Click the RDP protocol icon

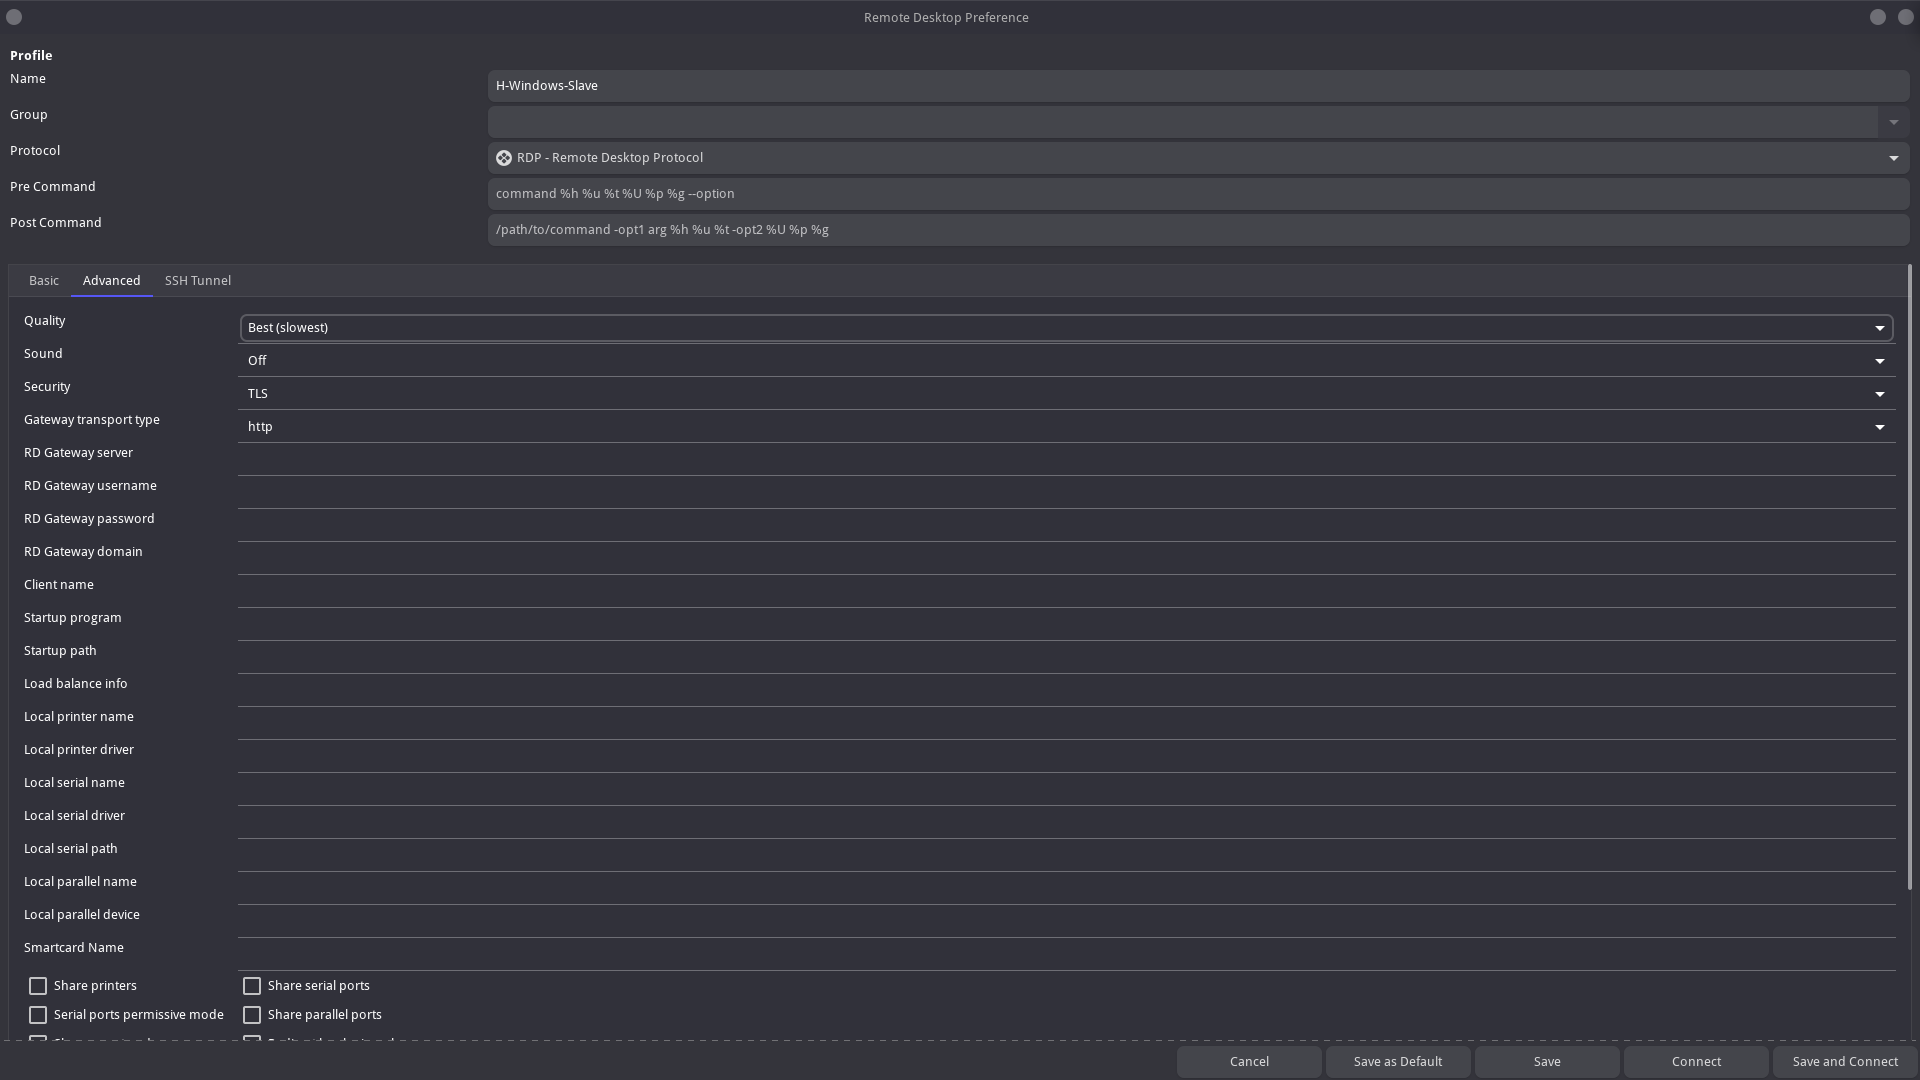pos(504,158)
